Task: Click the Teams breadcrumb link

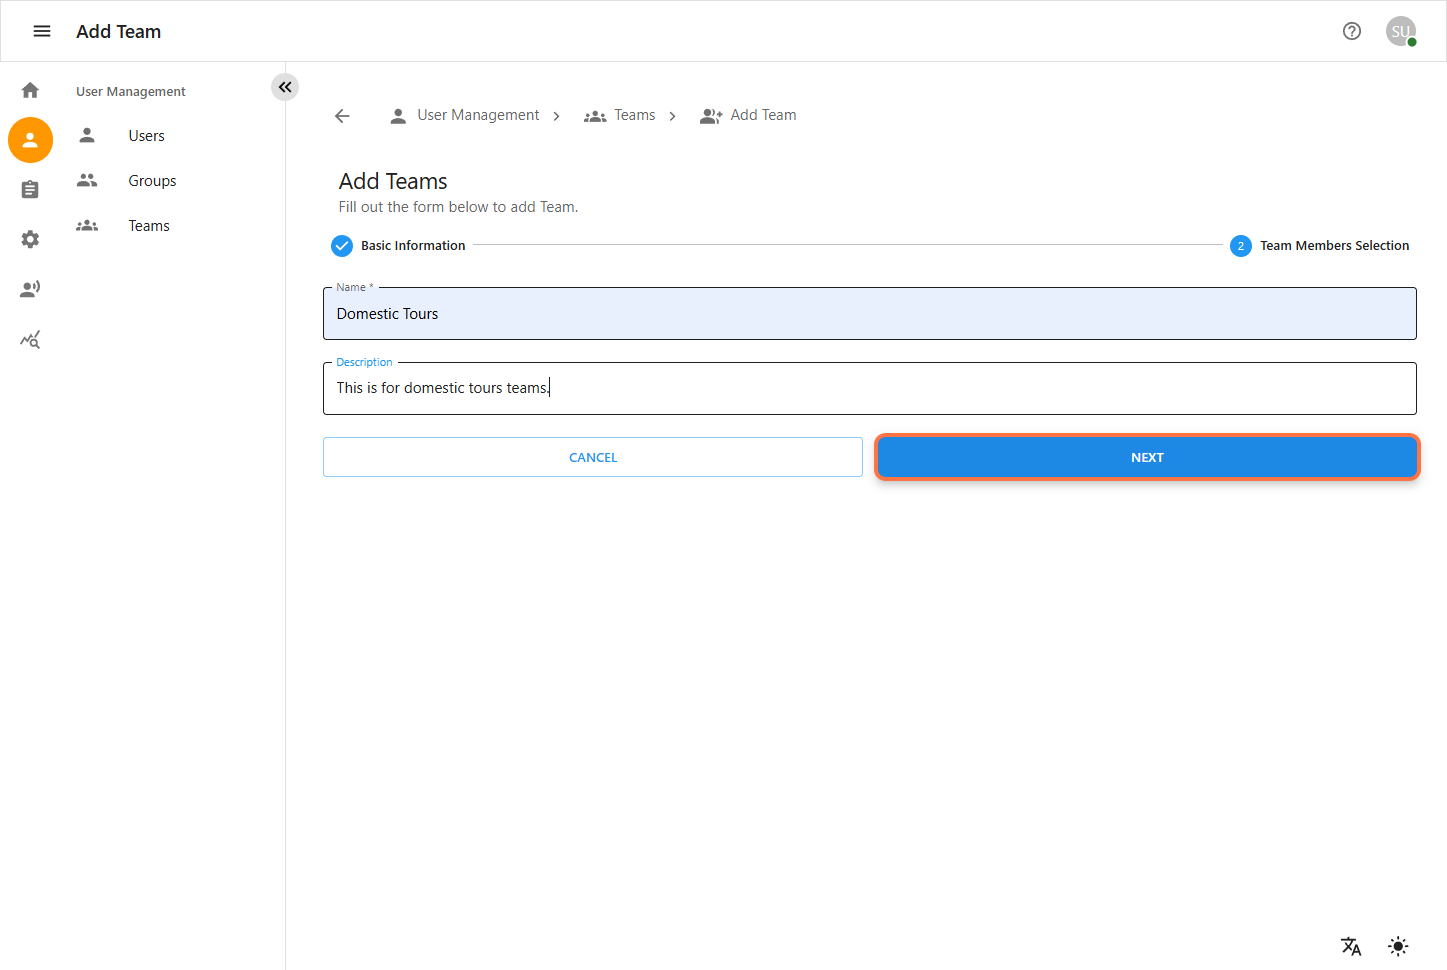Action: click(634, 115)
